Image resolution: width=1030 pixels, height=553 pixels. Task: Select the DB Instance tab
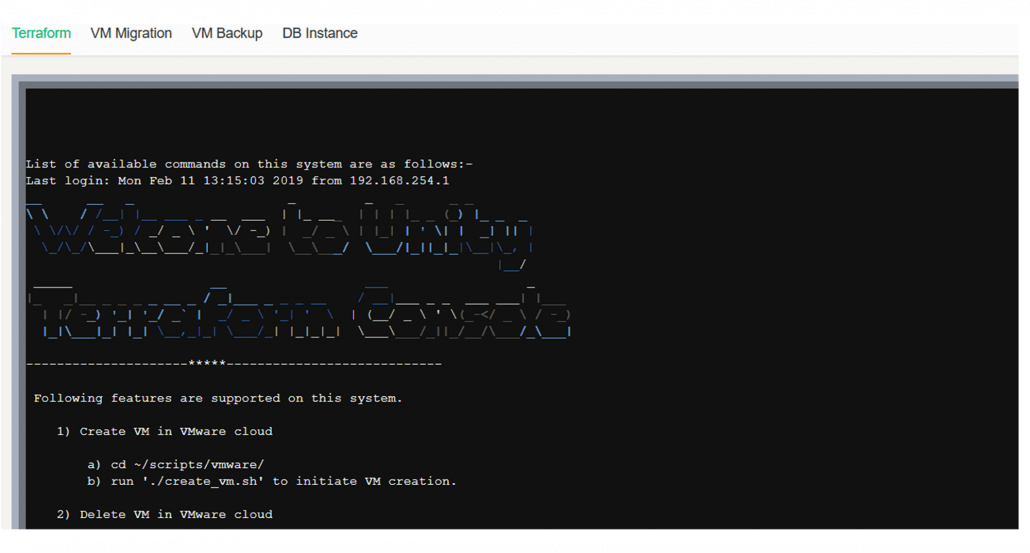[x=320, y=33]
